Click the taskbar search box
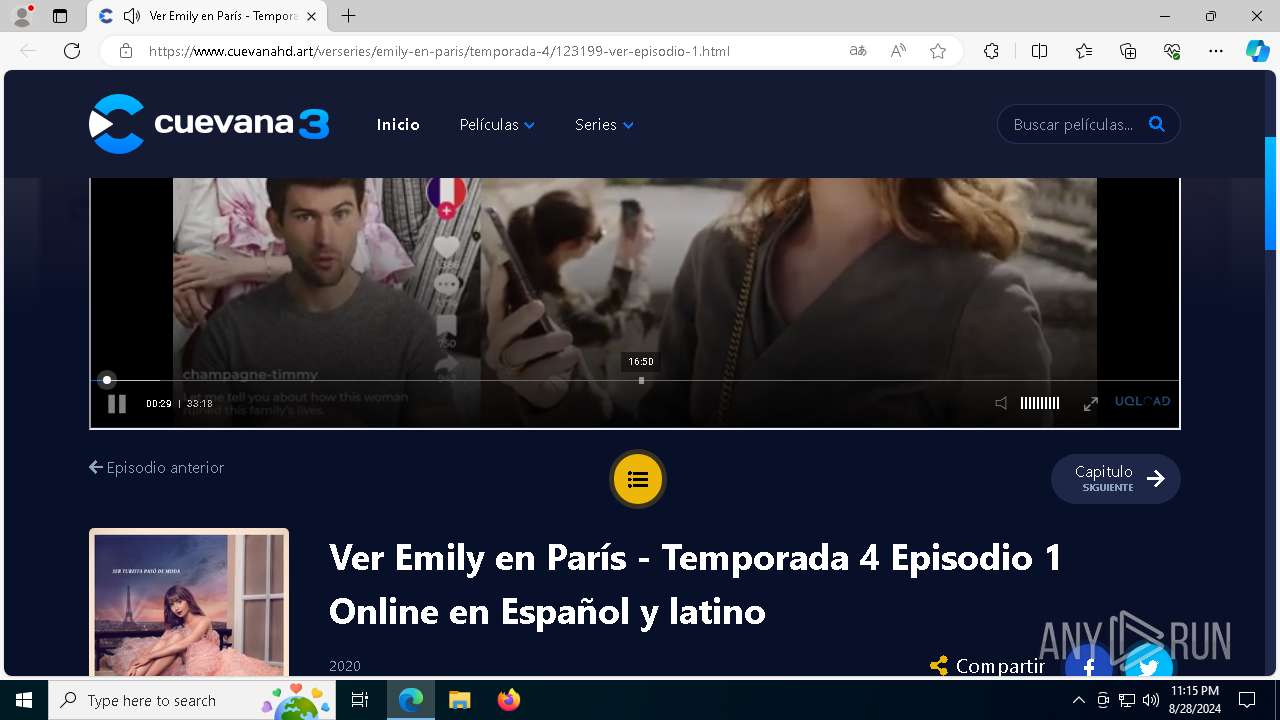Viewport: 1280px width, 720px height. (x=192, y=700)
